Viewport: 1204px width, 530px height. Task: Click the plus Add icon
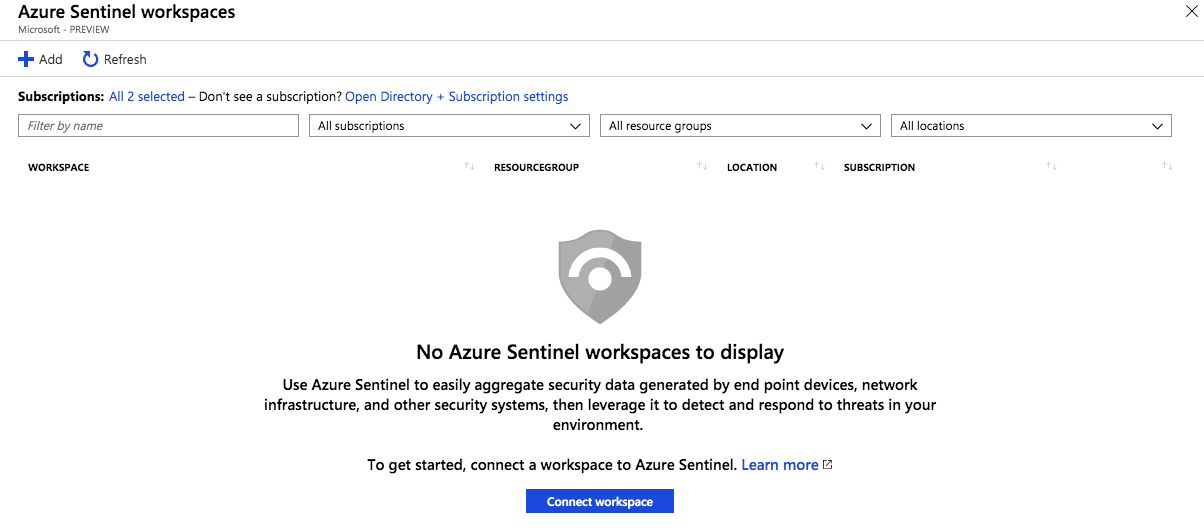pos(26,60)
